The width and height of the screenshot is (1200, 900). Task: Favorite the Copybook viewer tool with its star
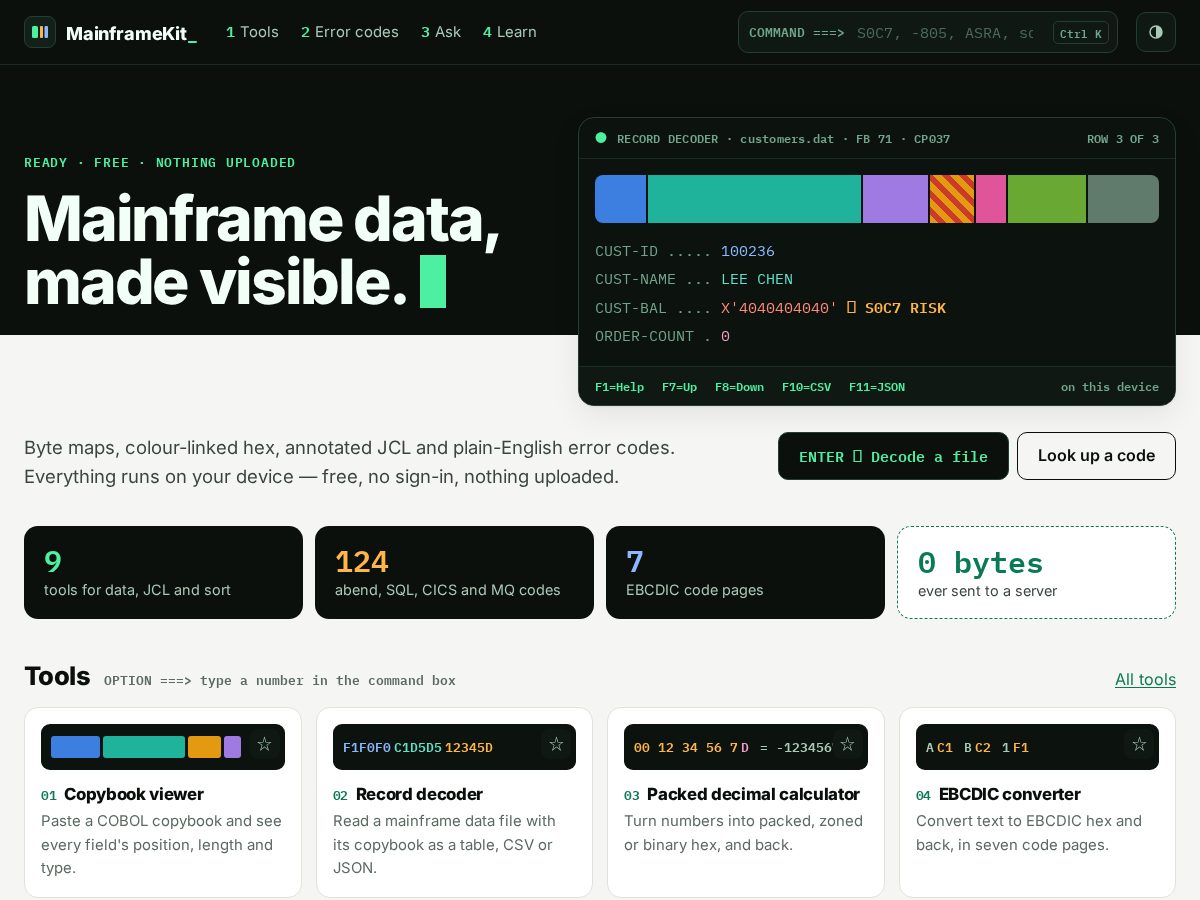264,744
